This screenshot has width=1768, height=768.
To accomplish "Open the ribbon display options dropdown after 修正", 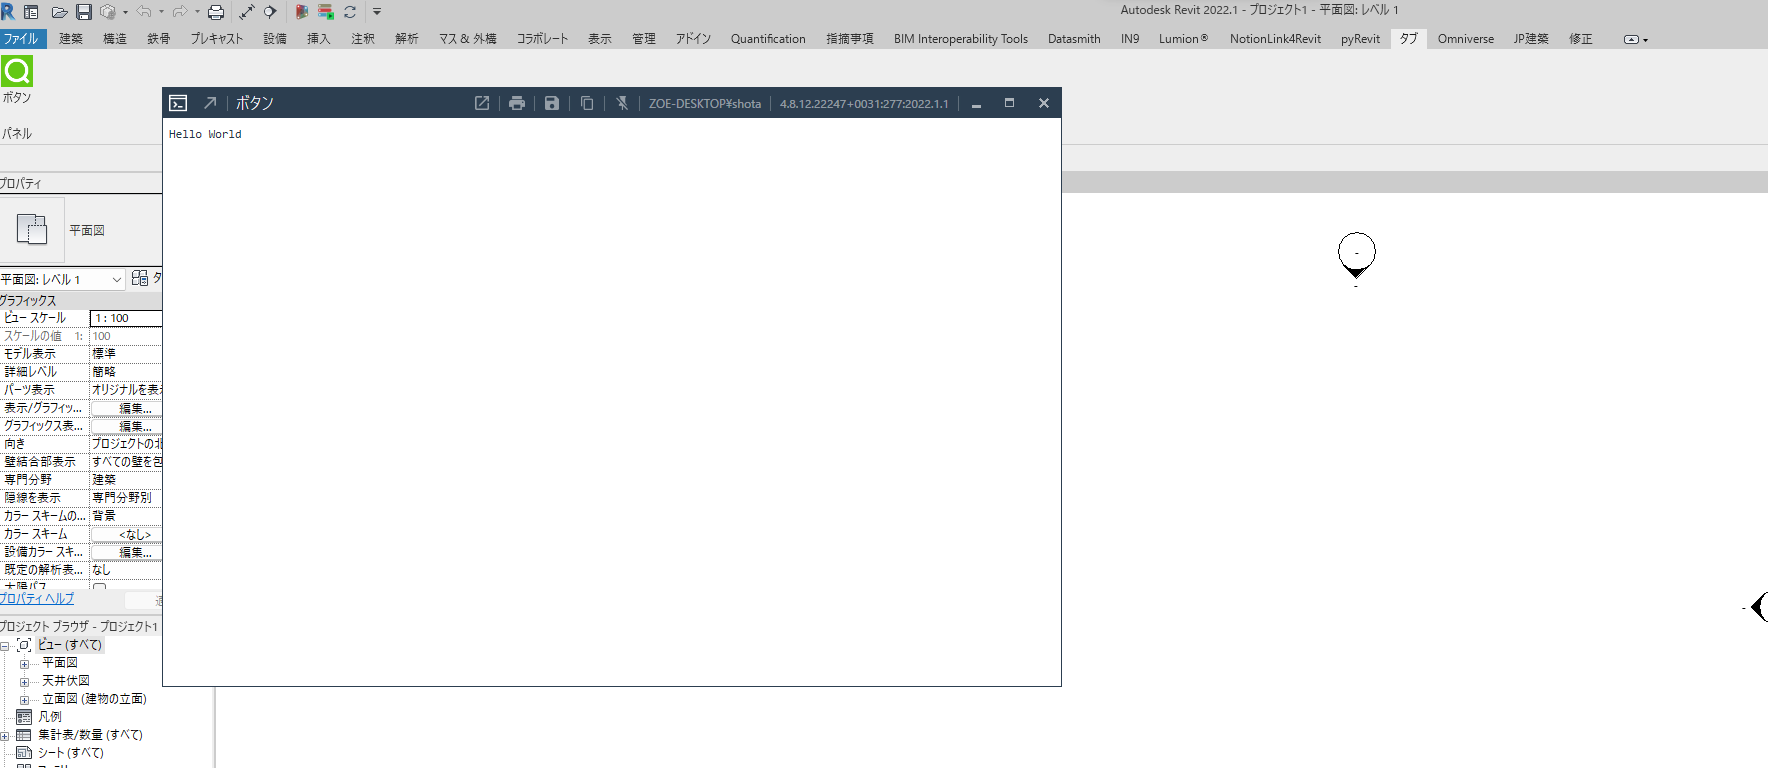I will point(1636,39).
